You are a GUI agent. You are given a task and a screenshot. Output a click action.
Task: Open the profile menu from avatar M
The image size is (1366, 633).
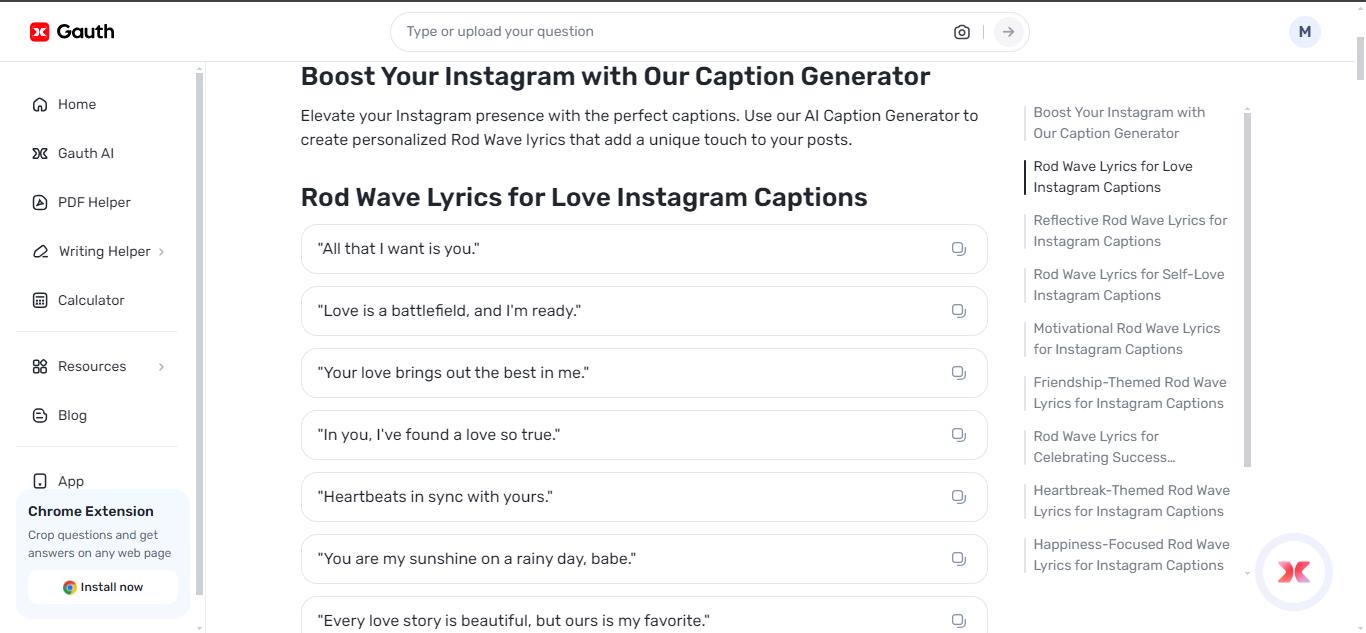pyautogui.click(x=1304, y=31)
